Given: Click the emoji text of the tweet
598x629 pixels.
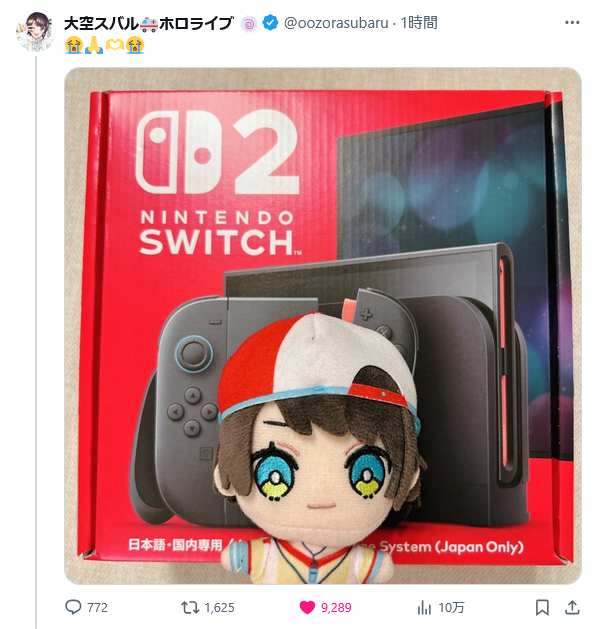Looking at the screenshot, I should tap(104, 45).
